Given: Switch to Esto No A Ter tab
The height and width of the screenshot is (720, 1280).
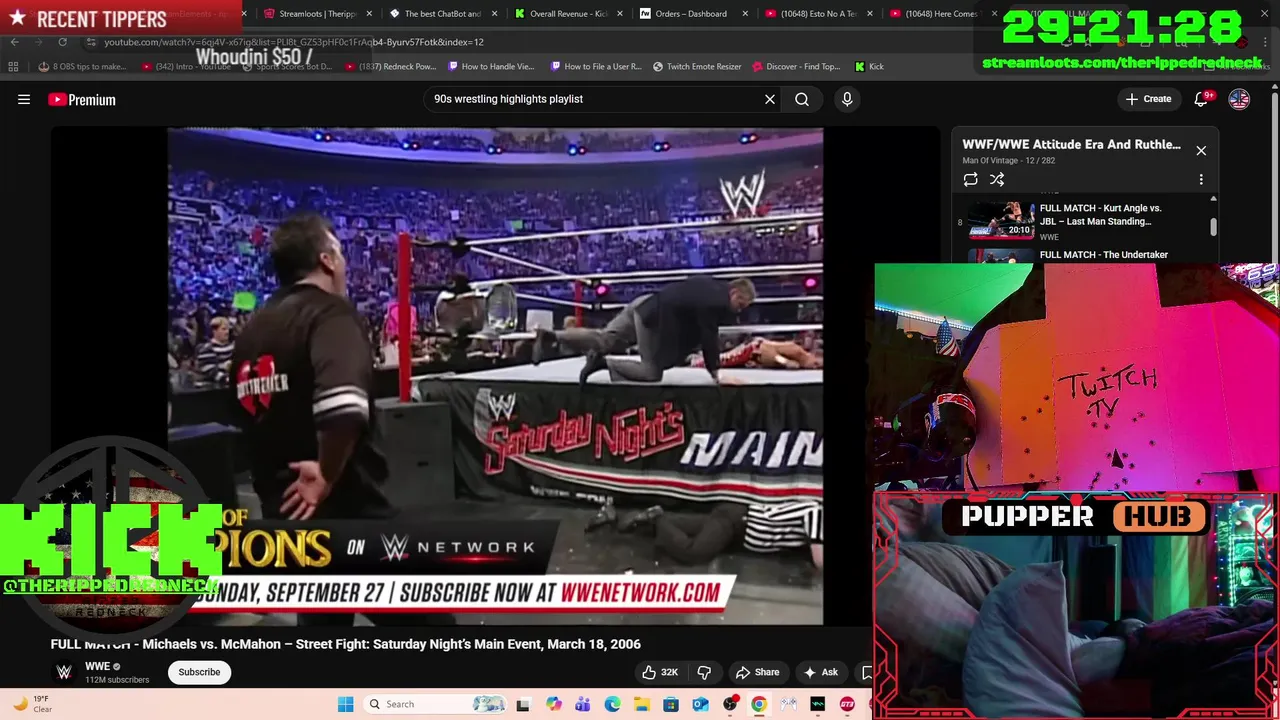Looking at the screenshot, I should coord(817,14).
